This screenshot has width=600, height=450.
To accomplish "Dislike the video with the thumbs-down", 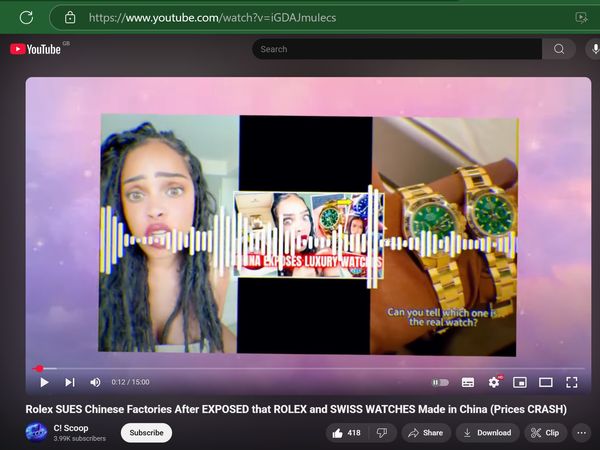I will (x=382, y=433).
